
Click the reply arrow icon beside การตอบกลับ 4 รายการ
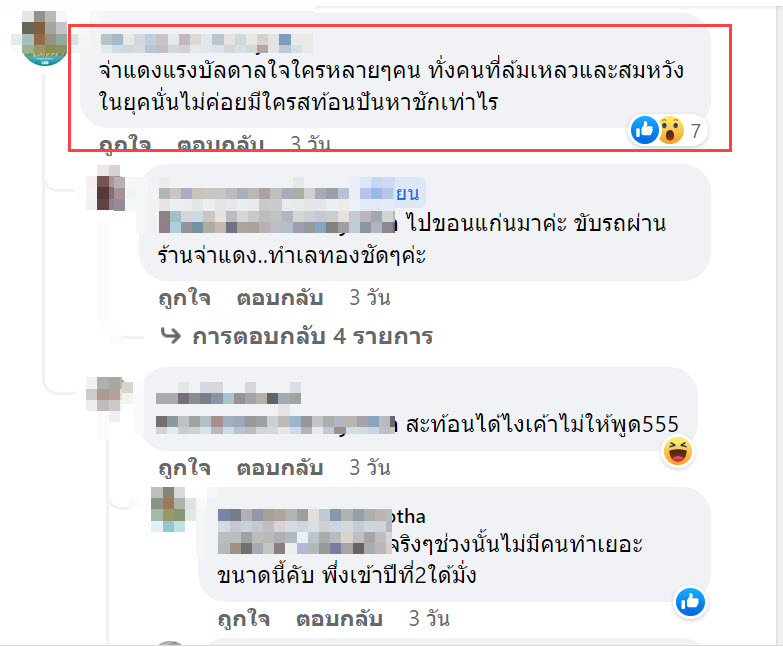(171, 335)
